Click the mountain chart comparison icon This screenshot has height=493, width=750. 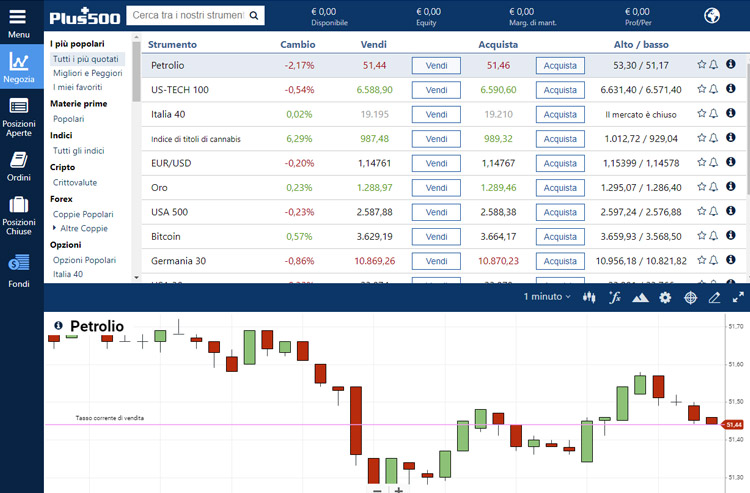[x=640, y=298]
